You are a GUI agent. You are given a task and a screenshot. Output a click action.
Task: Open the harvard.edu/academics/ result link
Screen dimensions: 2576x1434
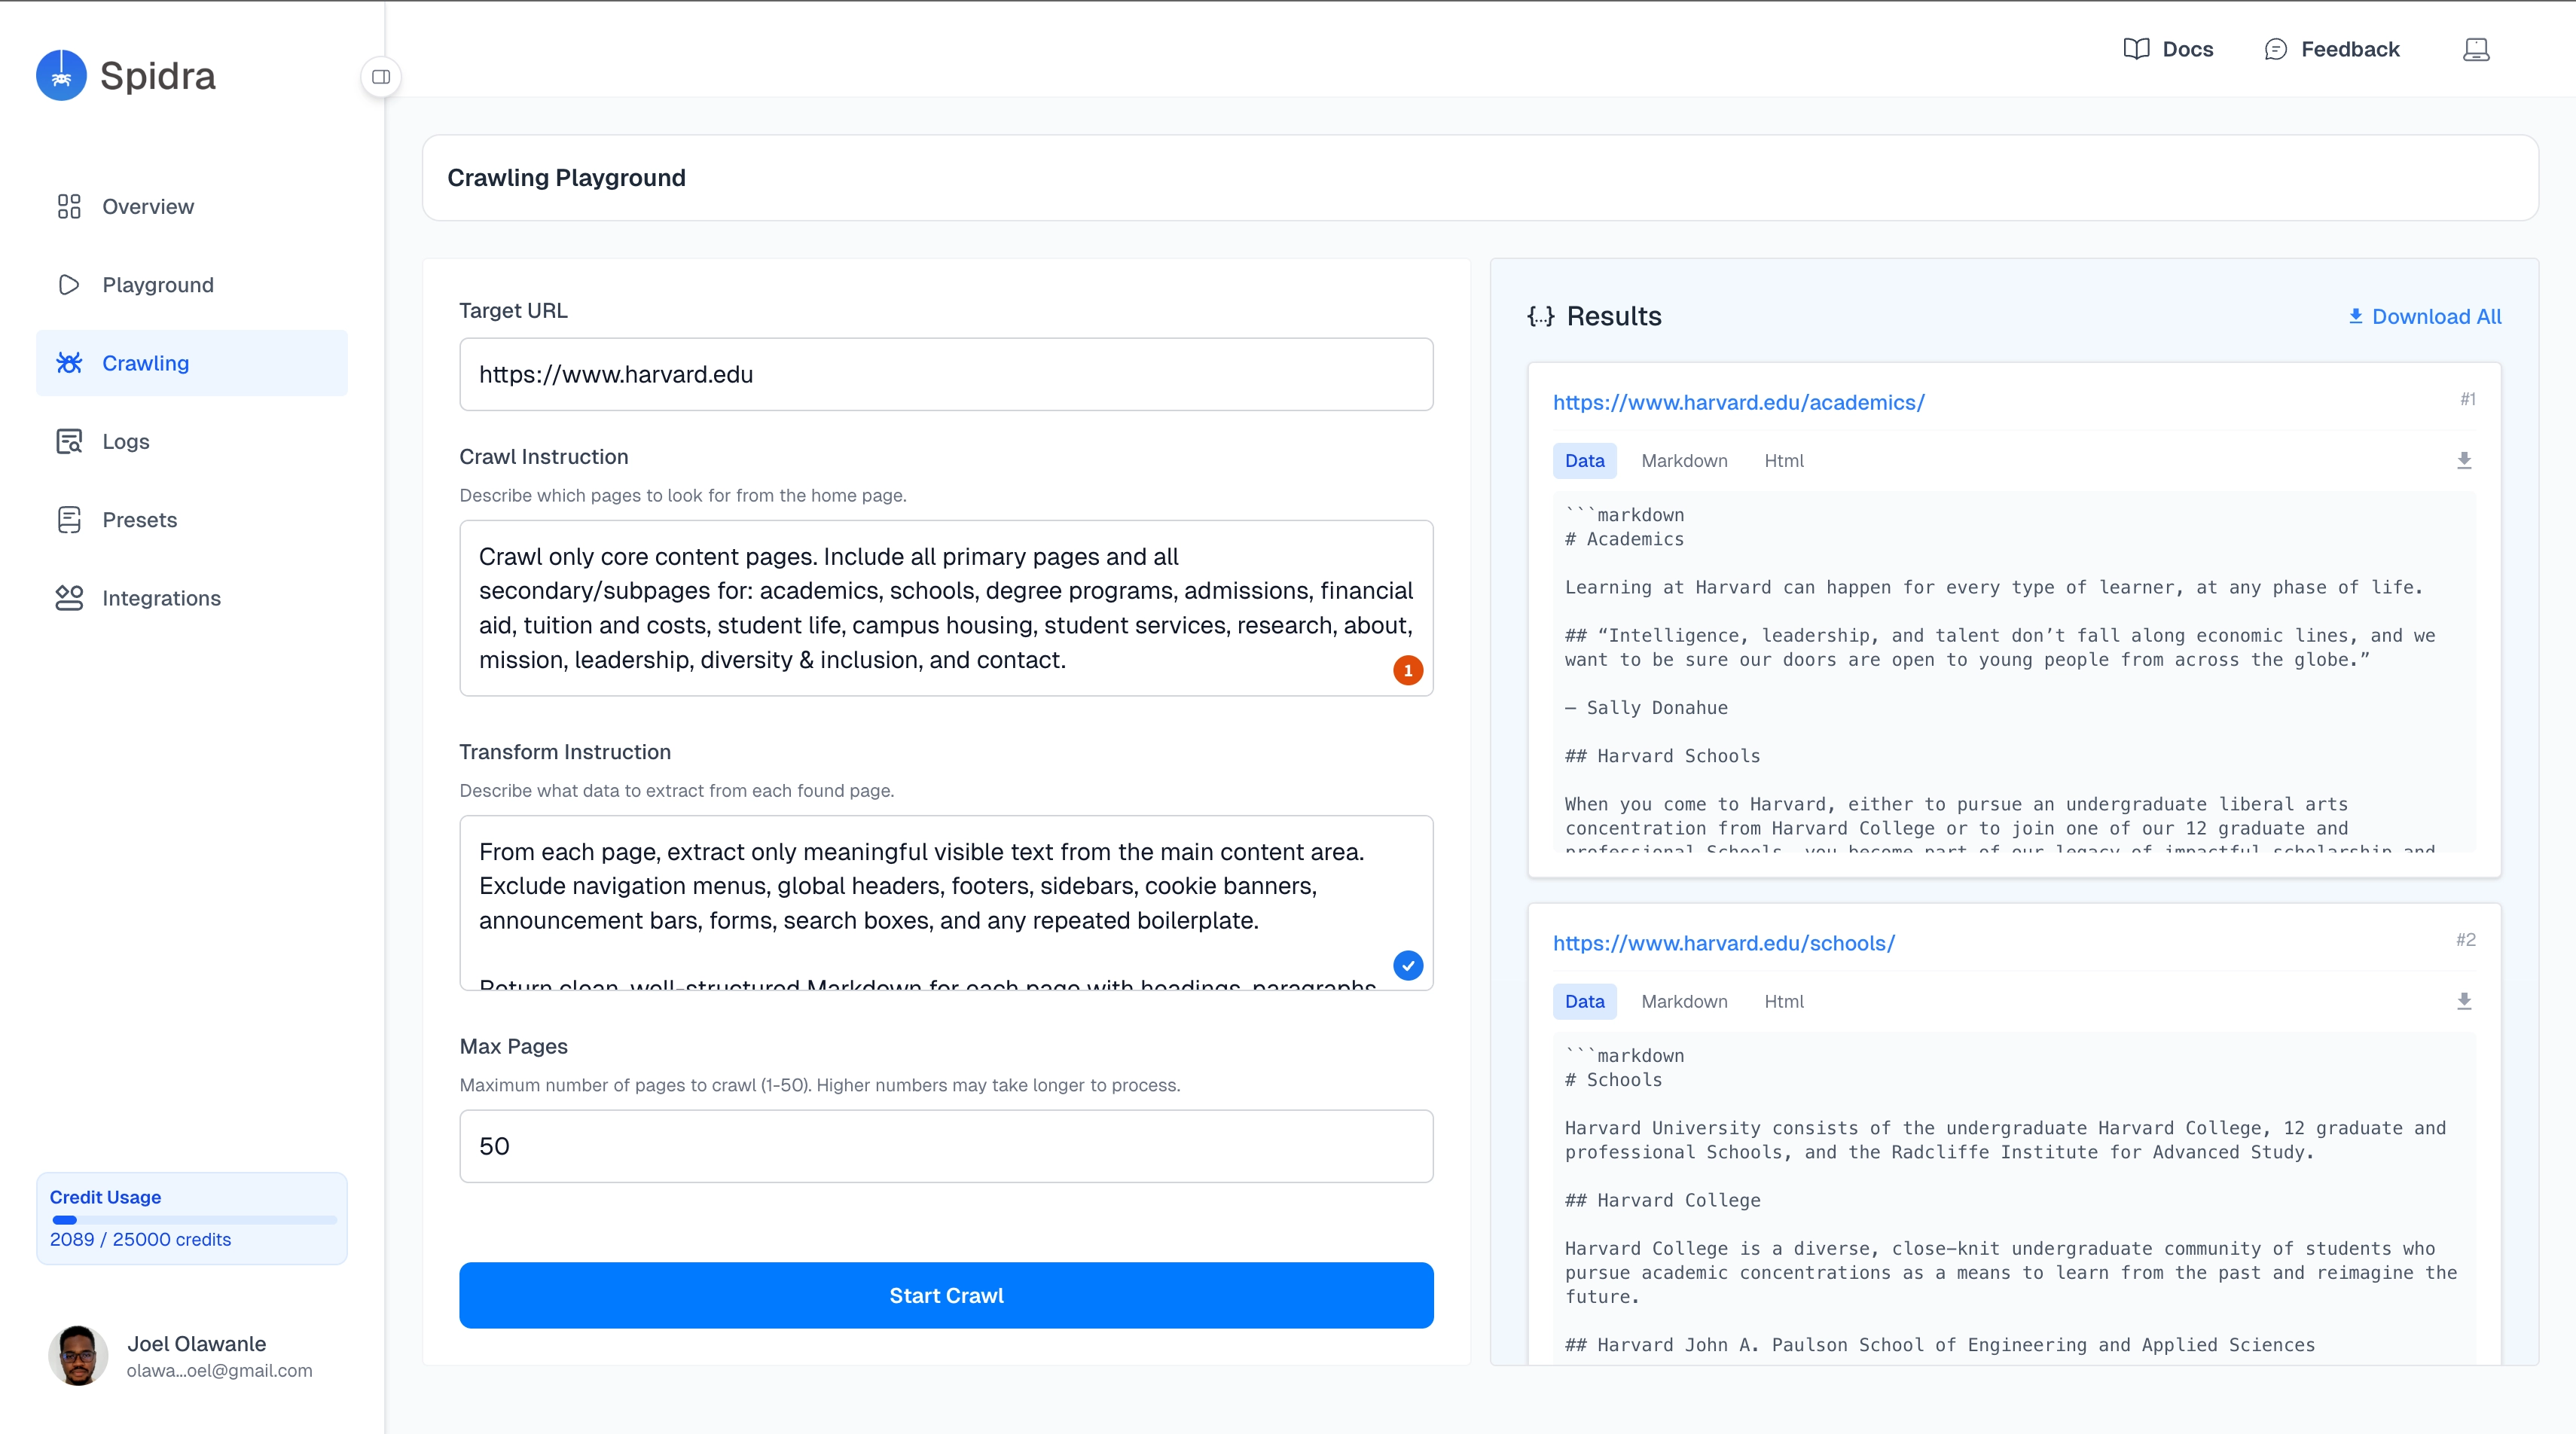(1738, 402)
